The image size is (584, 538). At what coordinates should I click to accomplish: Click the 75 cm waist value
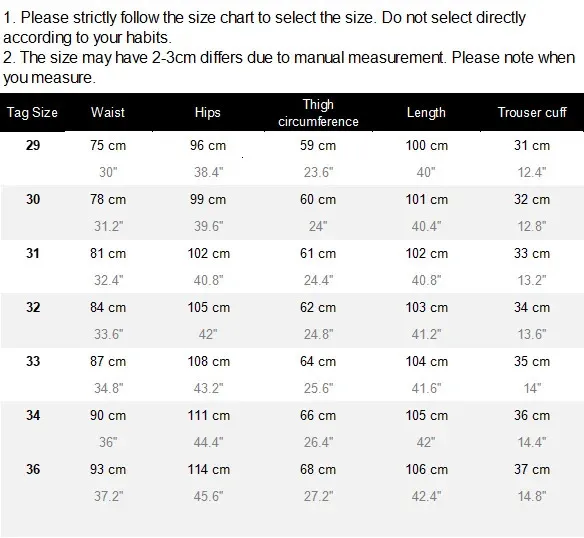point(108,145)
